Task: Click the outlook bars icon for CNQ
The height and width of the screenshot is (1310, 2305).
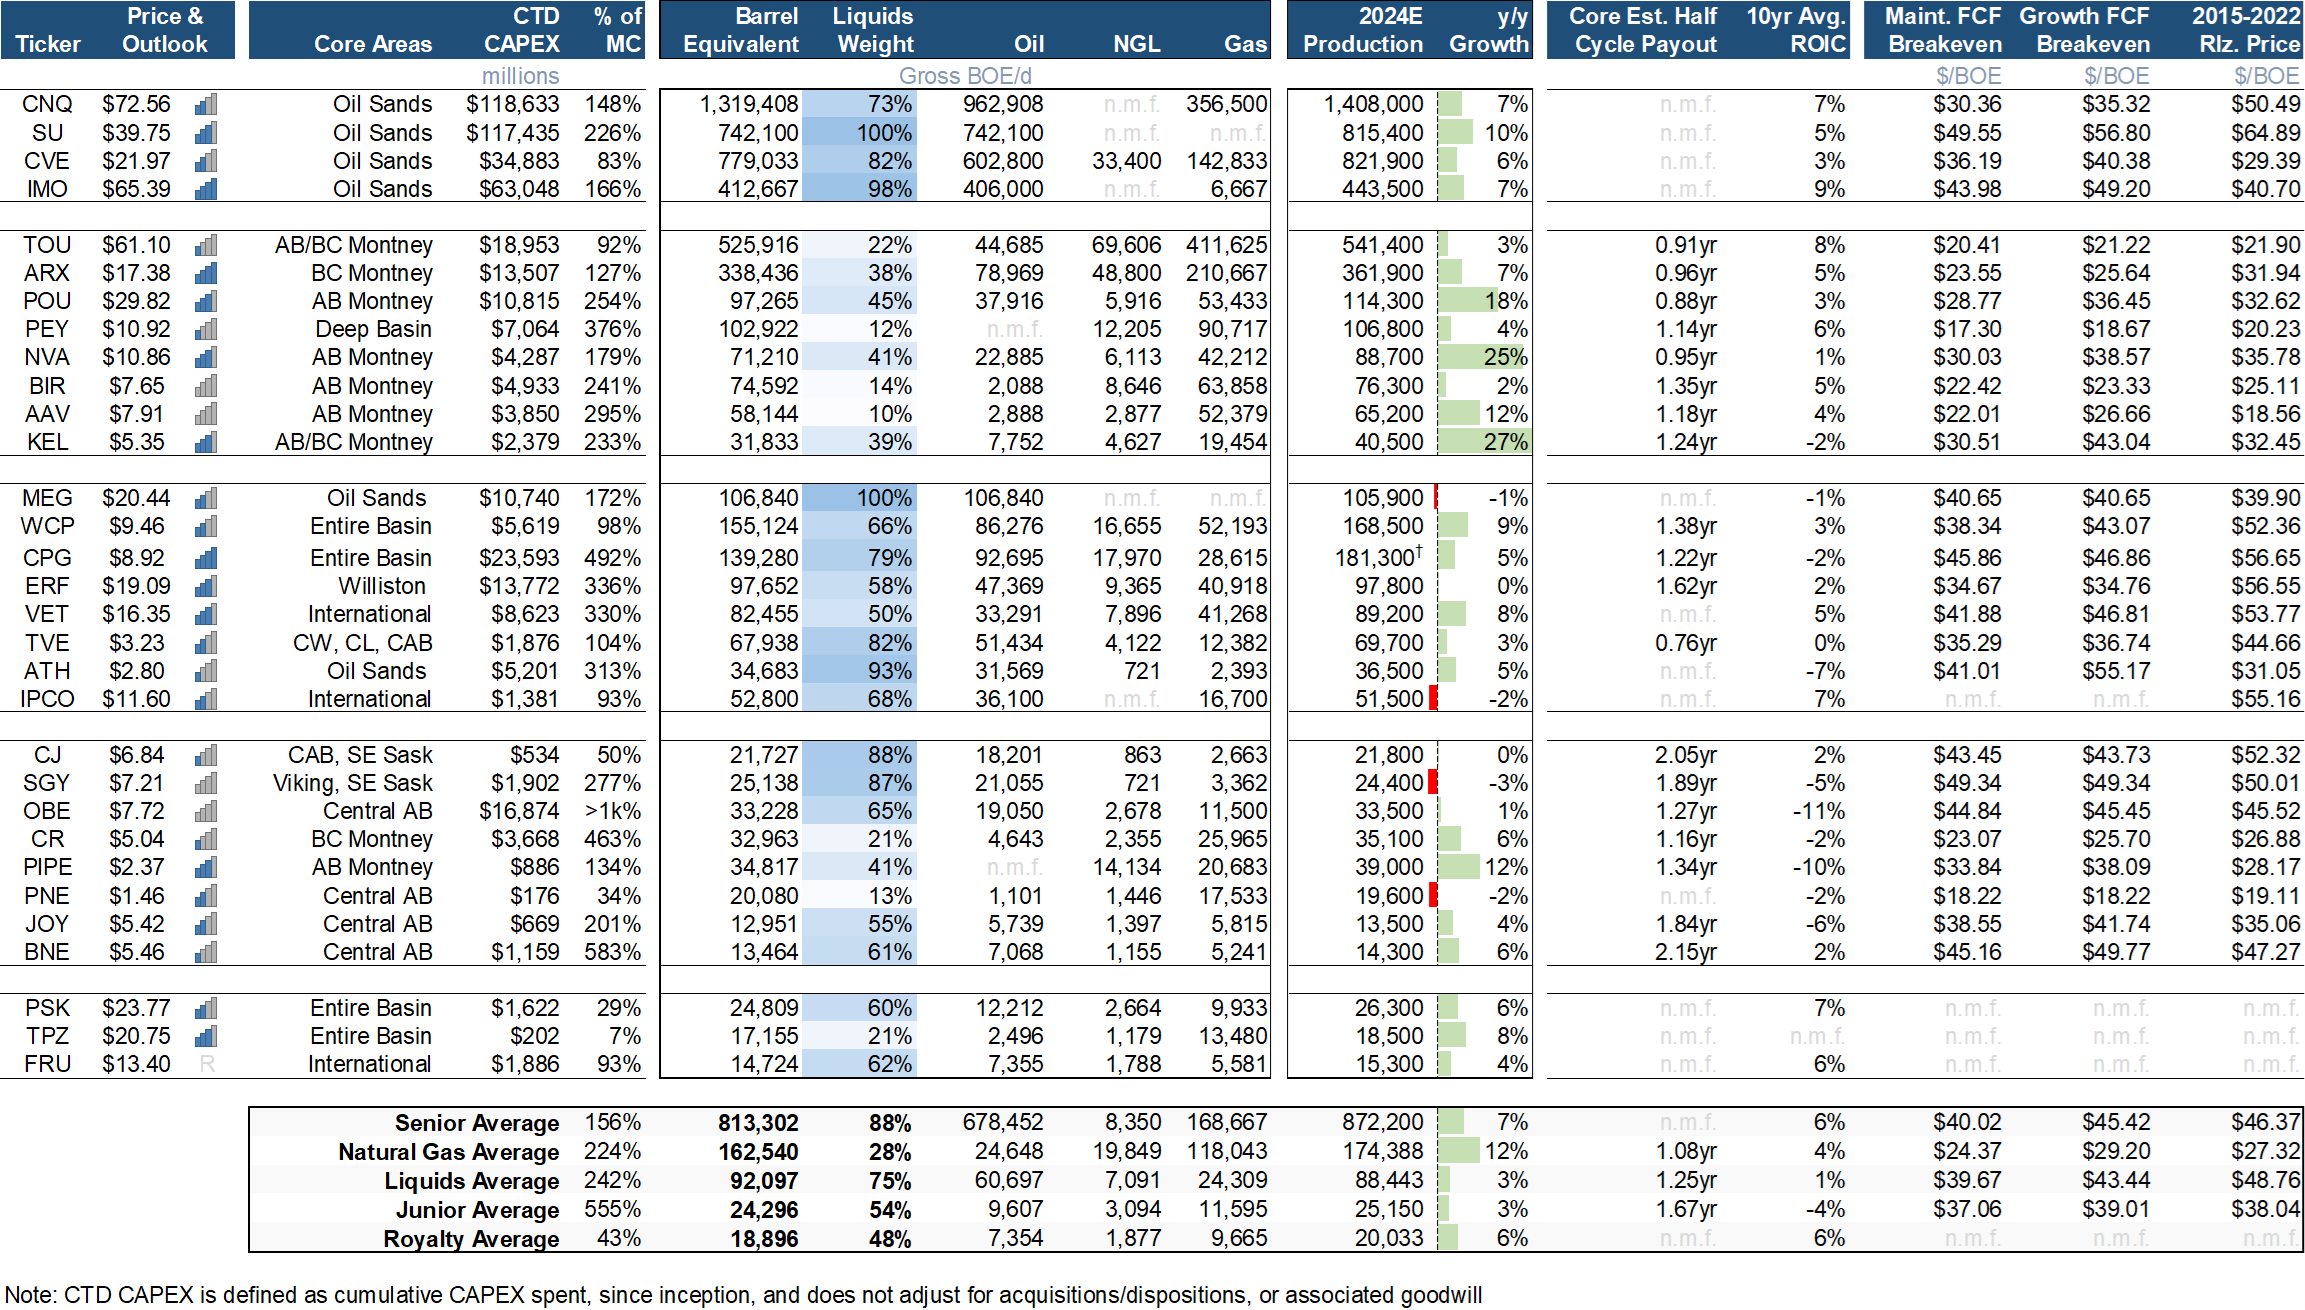Action: tap(206, 105)
